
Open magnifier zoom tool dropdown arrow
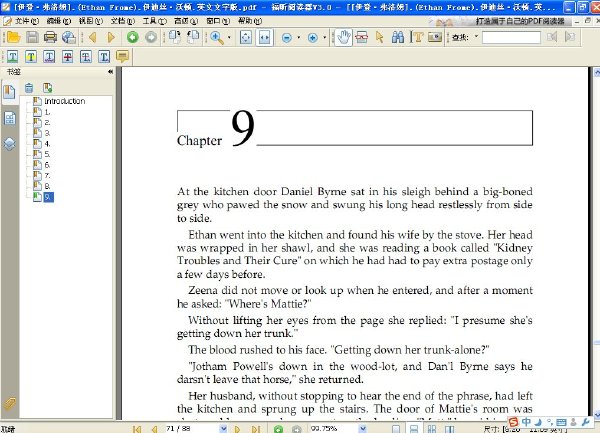pos(229,37)
